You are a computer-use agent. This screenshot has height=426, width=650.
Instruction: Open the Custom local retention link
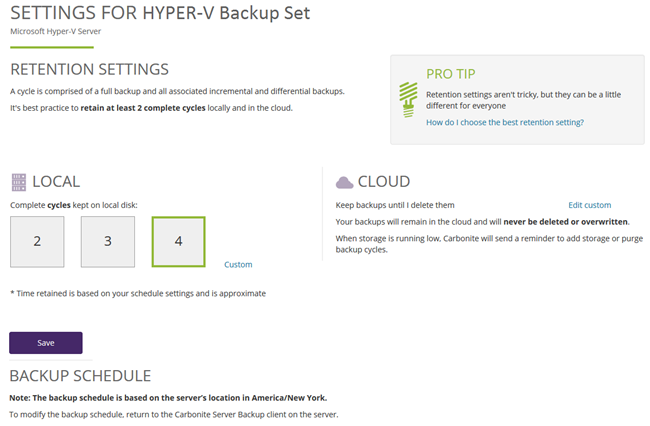click(238, 264)
